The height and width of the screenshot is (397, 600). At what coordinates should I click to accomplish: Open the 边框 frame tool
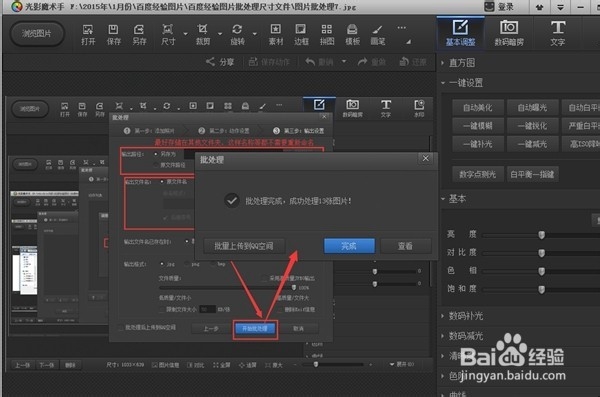[x=301, y=34]
